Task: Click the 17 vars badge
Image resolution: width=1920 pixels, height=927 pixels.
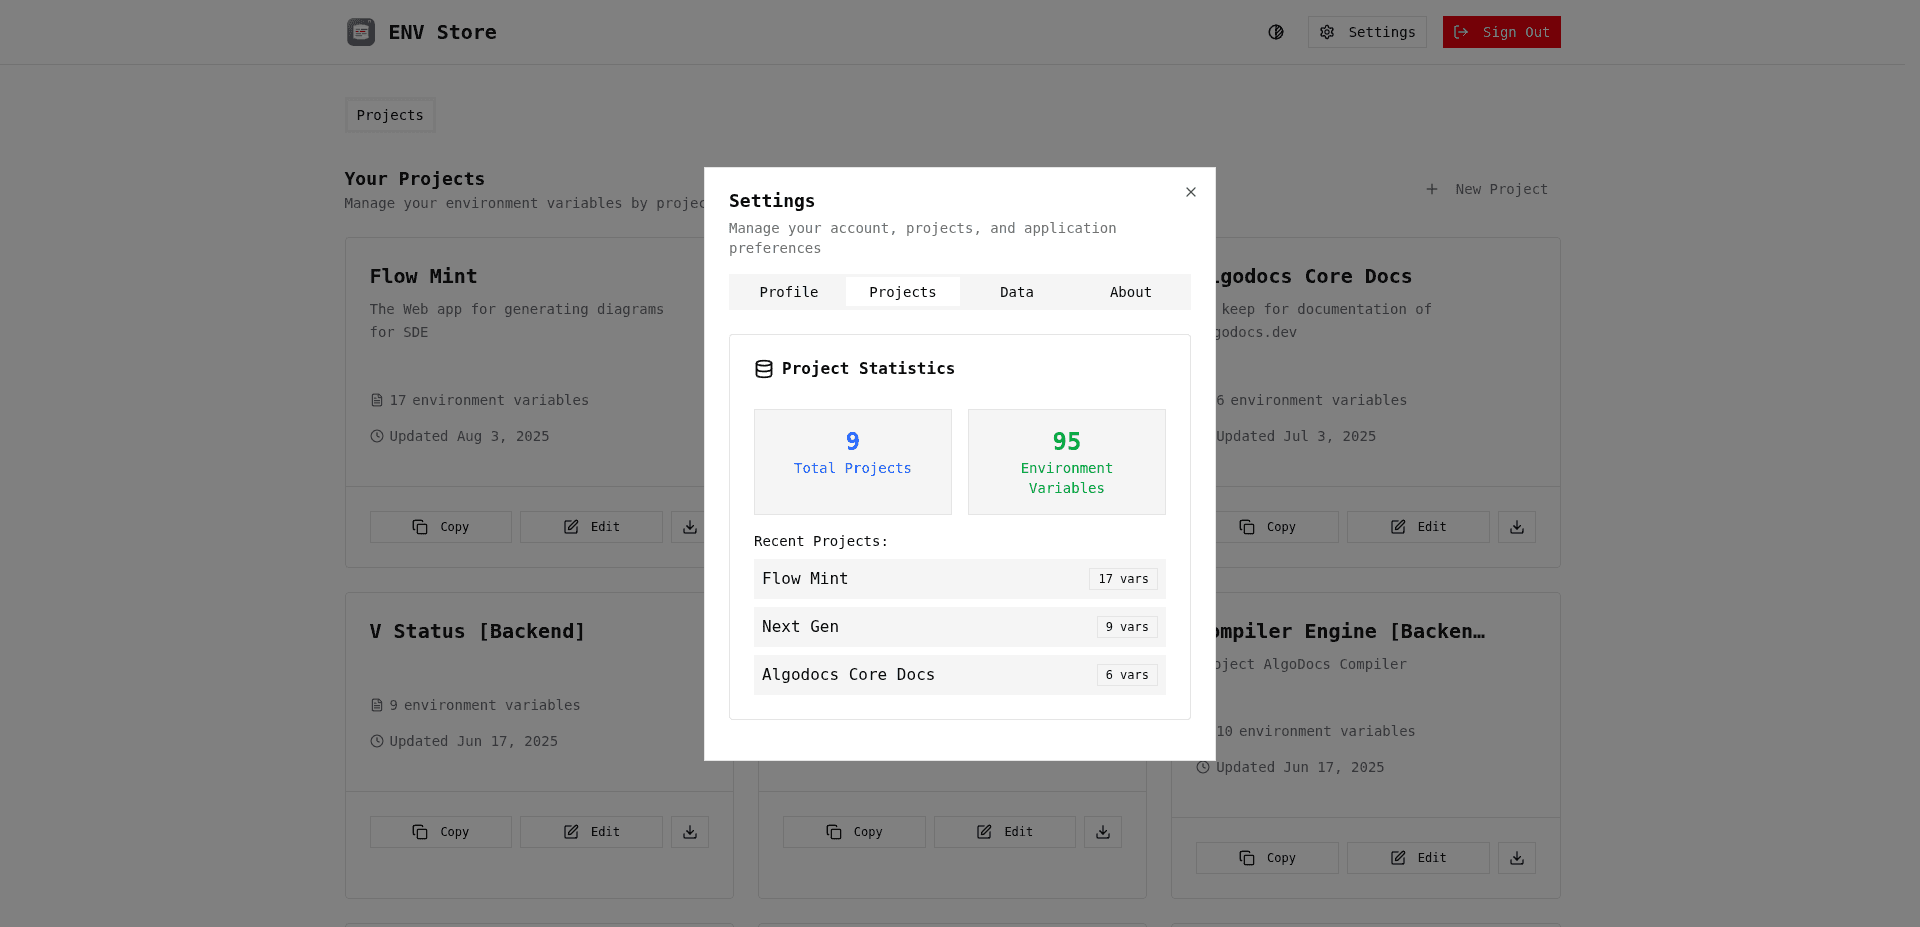Action: (x=1123, y=579)
